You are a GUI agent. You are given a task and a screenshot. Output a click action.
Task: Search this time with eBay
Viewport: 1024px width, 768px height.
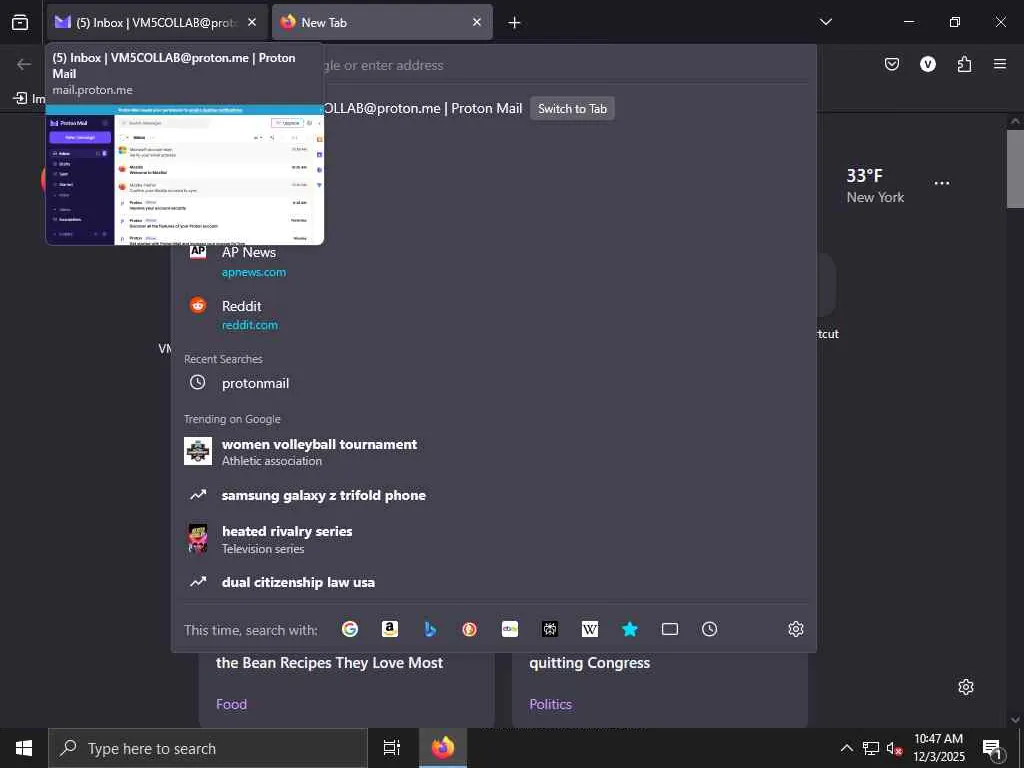point(510,629)
